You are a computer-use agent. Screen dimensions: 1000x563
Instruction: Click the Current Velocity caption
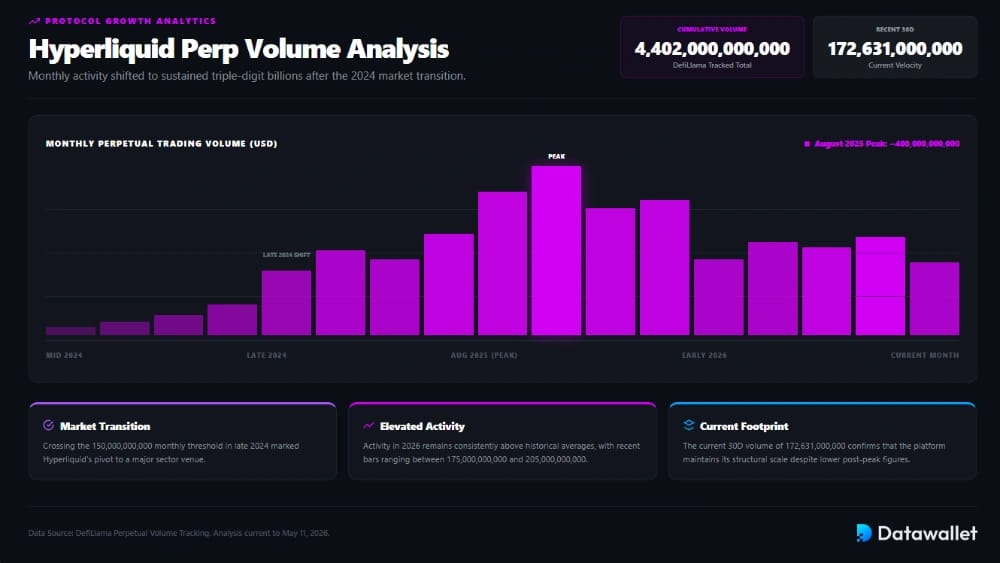(x=895, y=65)
